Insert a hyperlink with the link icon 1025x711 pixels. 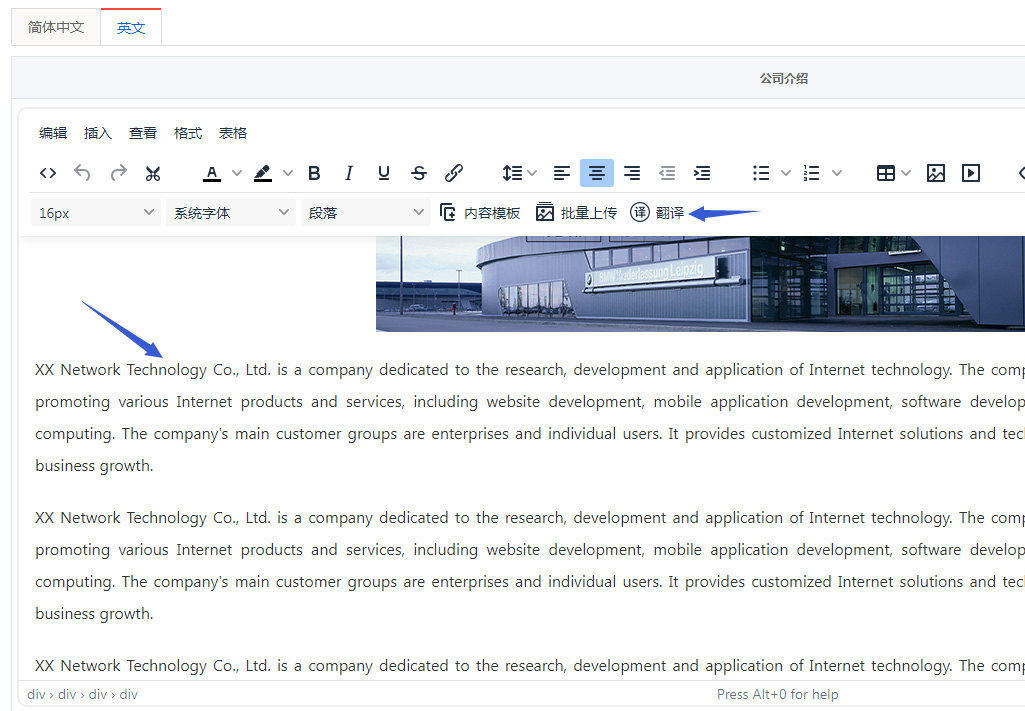coord(454,173)
